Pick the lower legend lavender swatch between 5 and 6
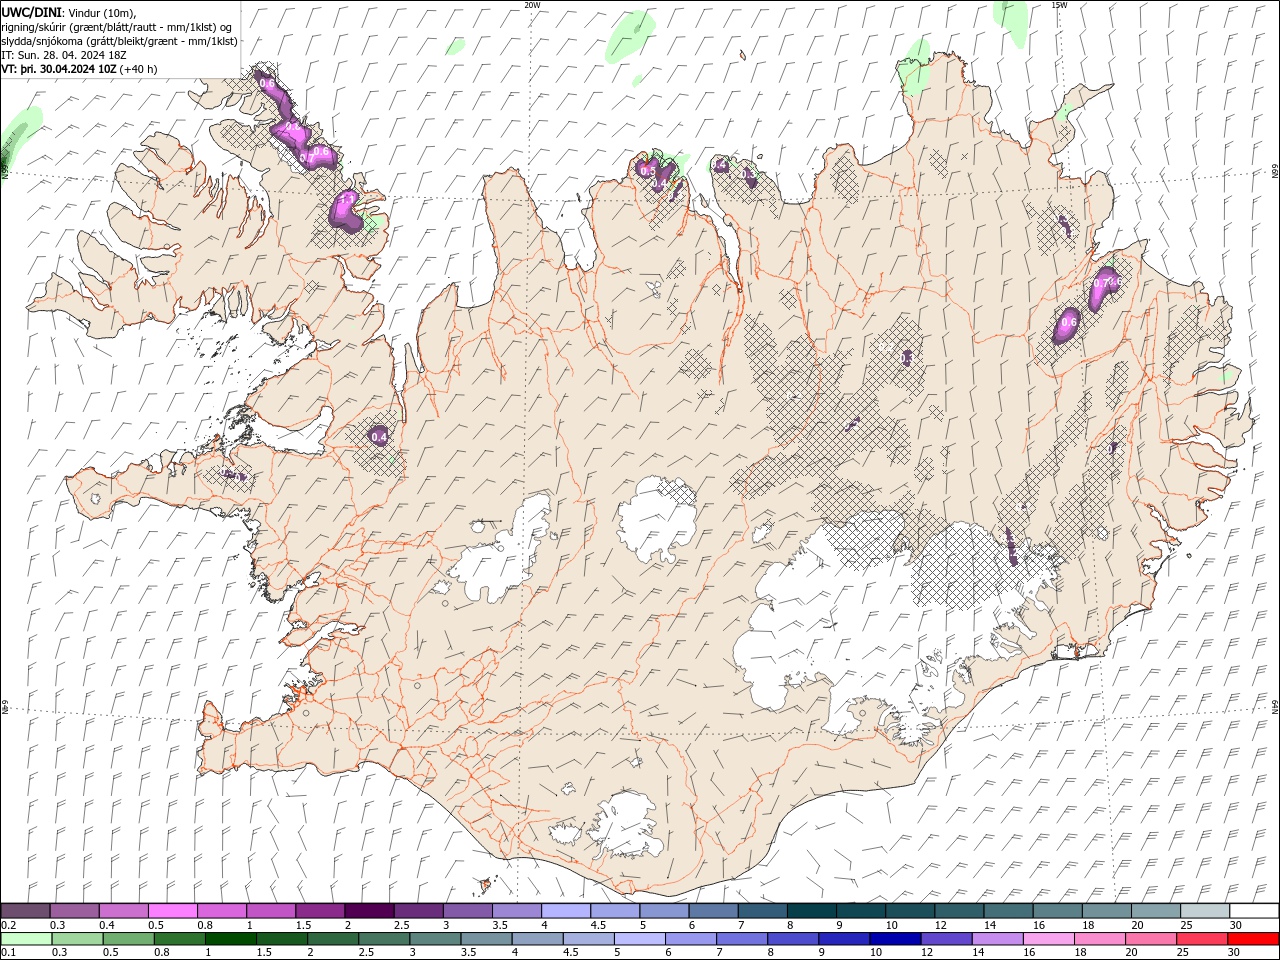The width and height of the screenshot is (1280, 960). (640, 939)
